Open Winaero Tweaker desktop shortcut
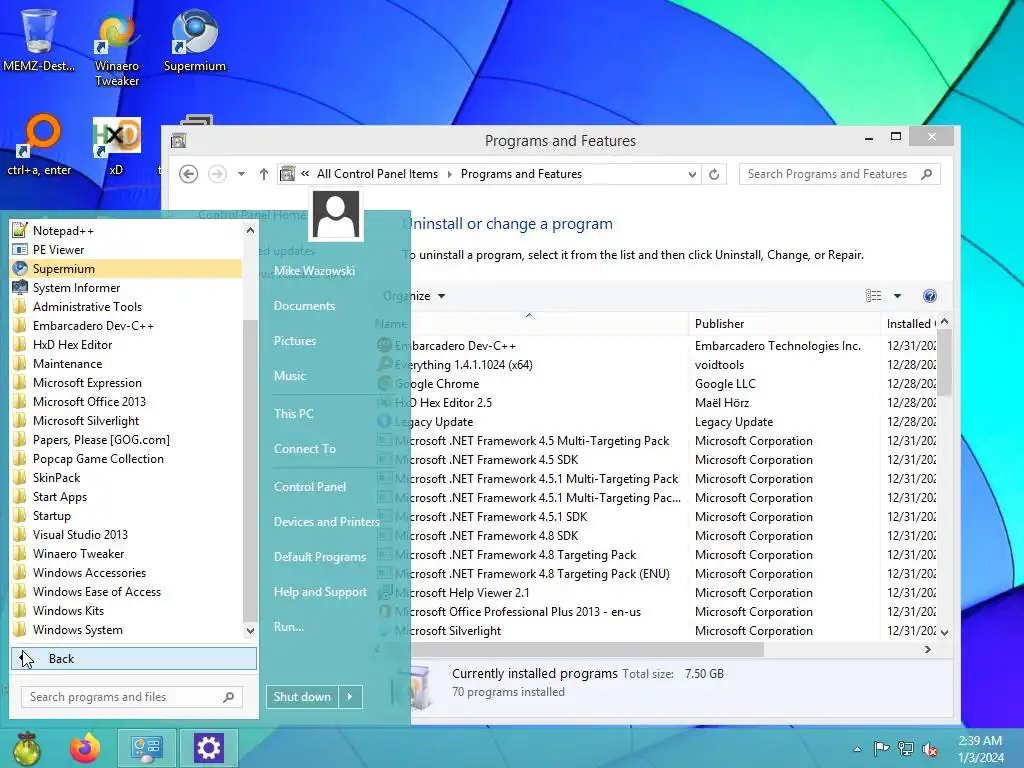1024x768 pixels. click(x=117, y=49)
